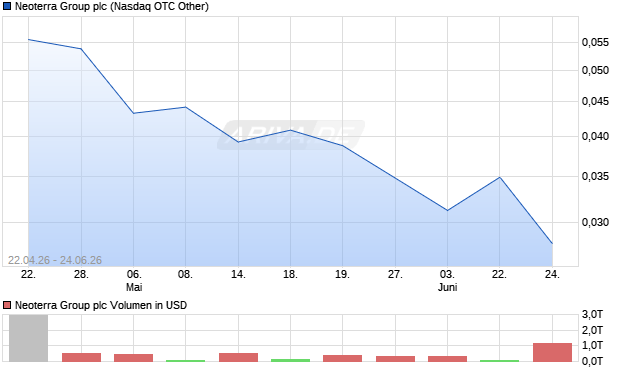Click the red volume bar for 14.
The height and width of the screenshot is (371, 620).
pos(238,357)
